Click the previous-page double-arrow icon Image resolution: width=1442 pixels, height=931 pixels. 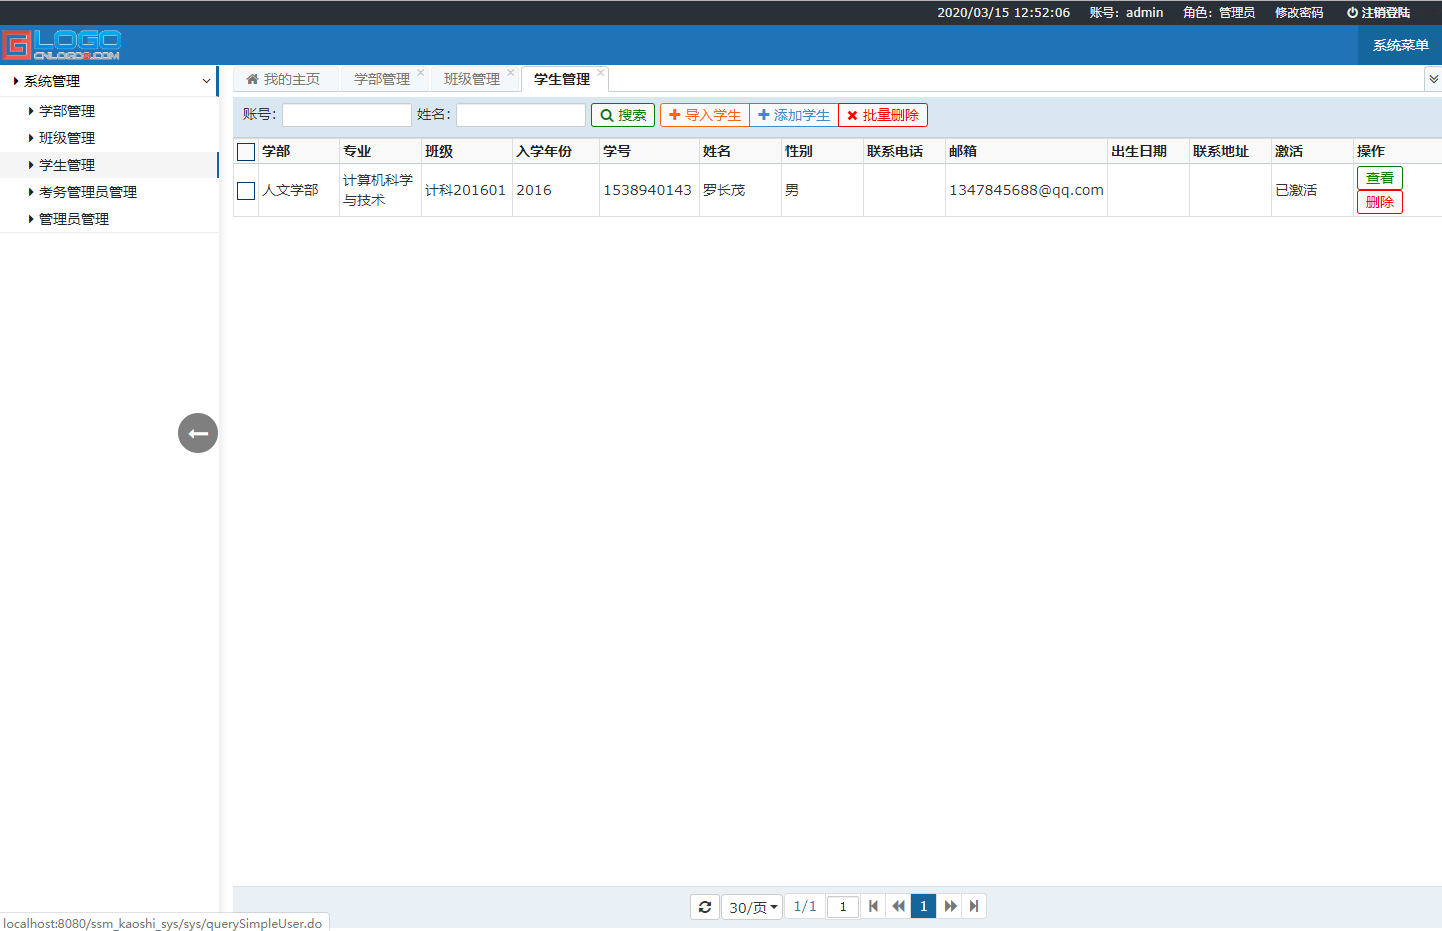(898, 906)
